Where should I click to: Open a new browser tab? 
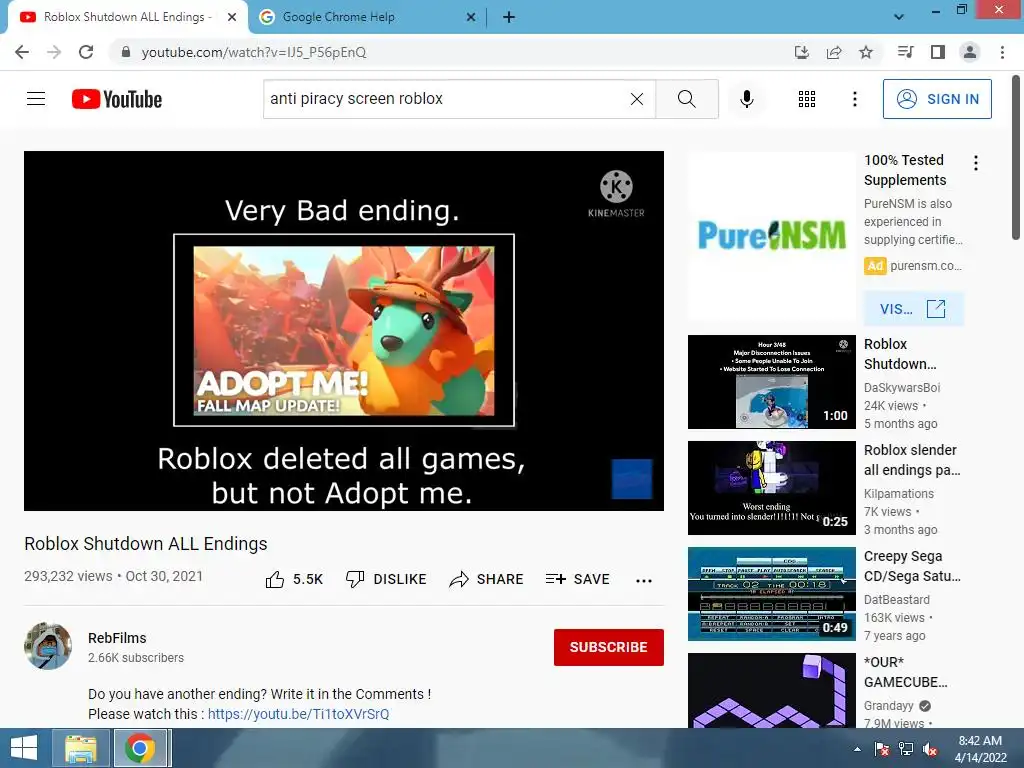pyautogui.click(x=509, y=18)
